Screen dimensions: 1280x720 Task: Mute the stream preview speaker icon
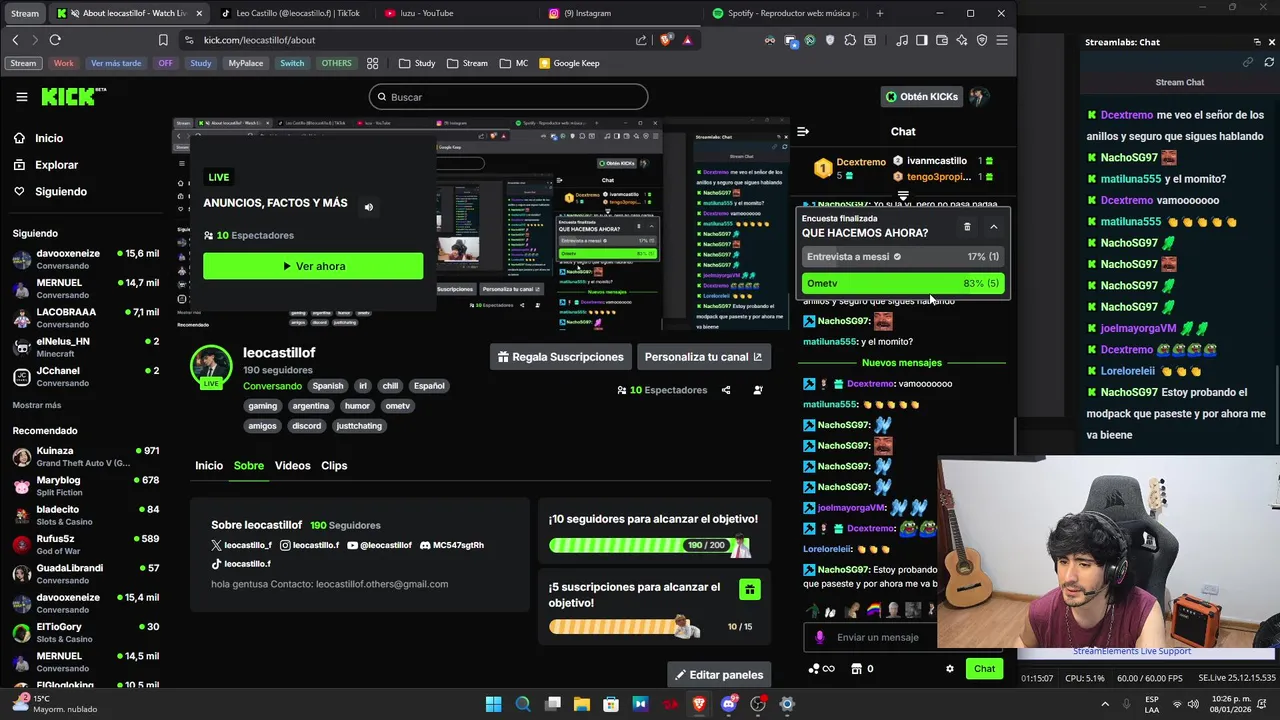[368, 207]
